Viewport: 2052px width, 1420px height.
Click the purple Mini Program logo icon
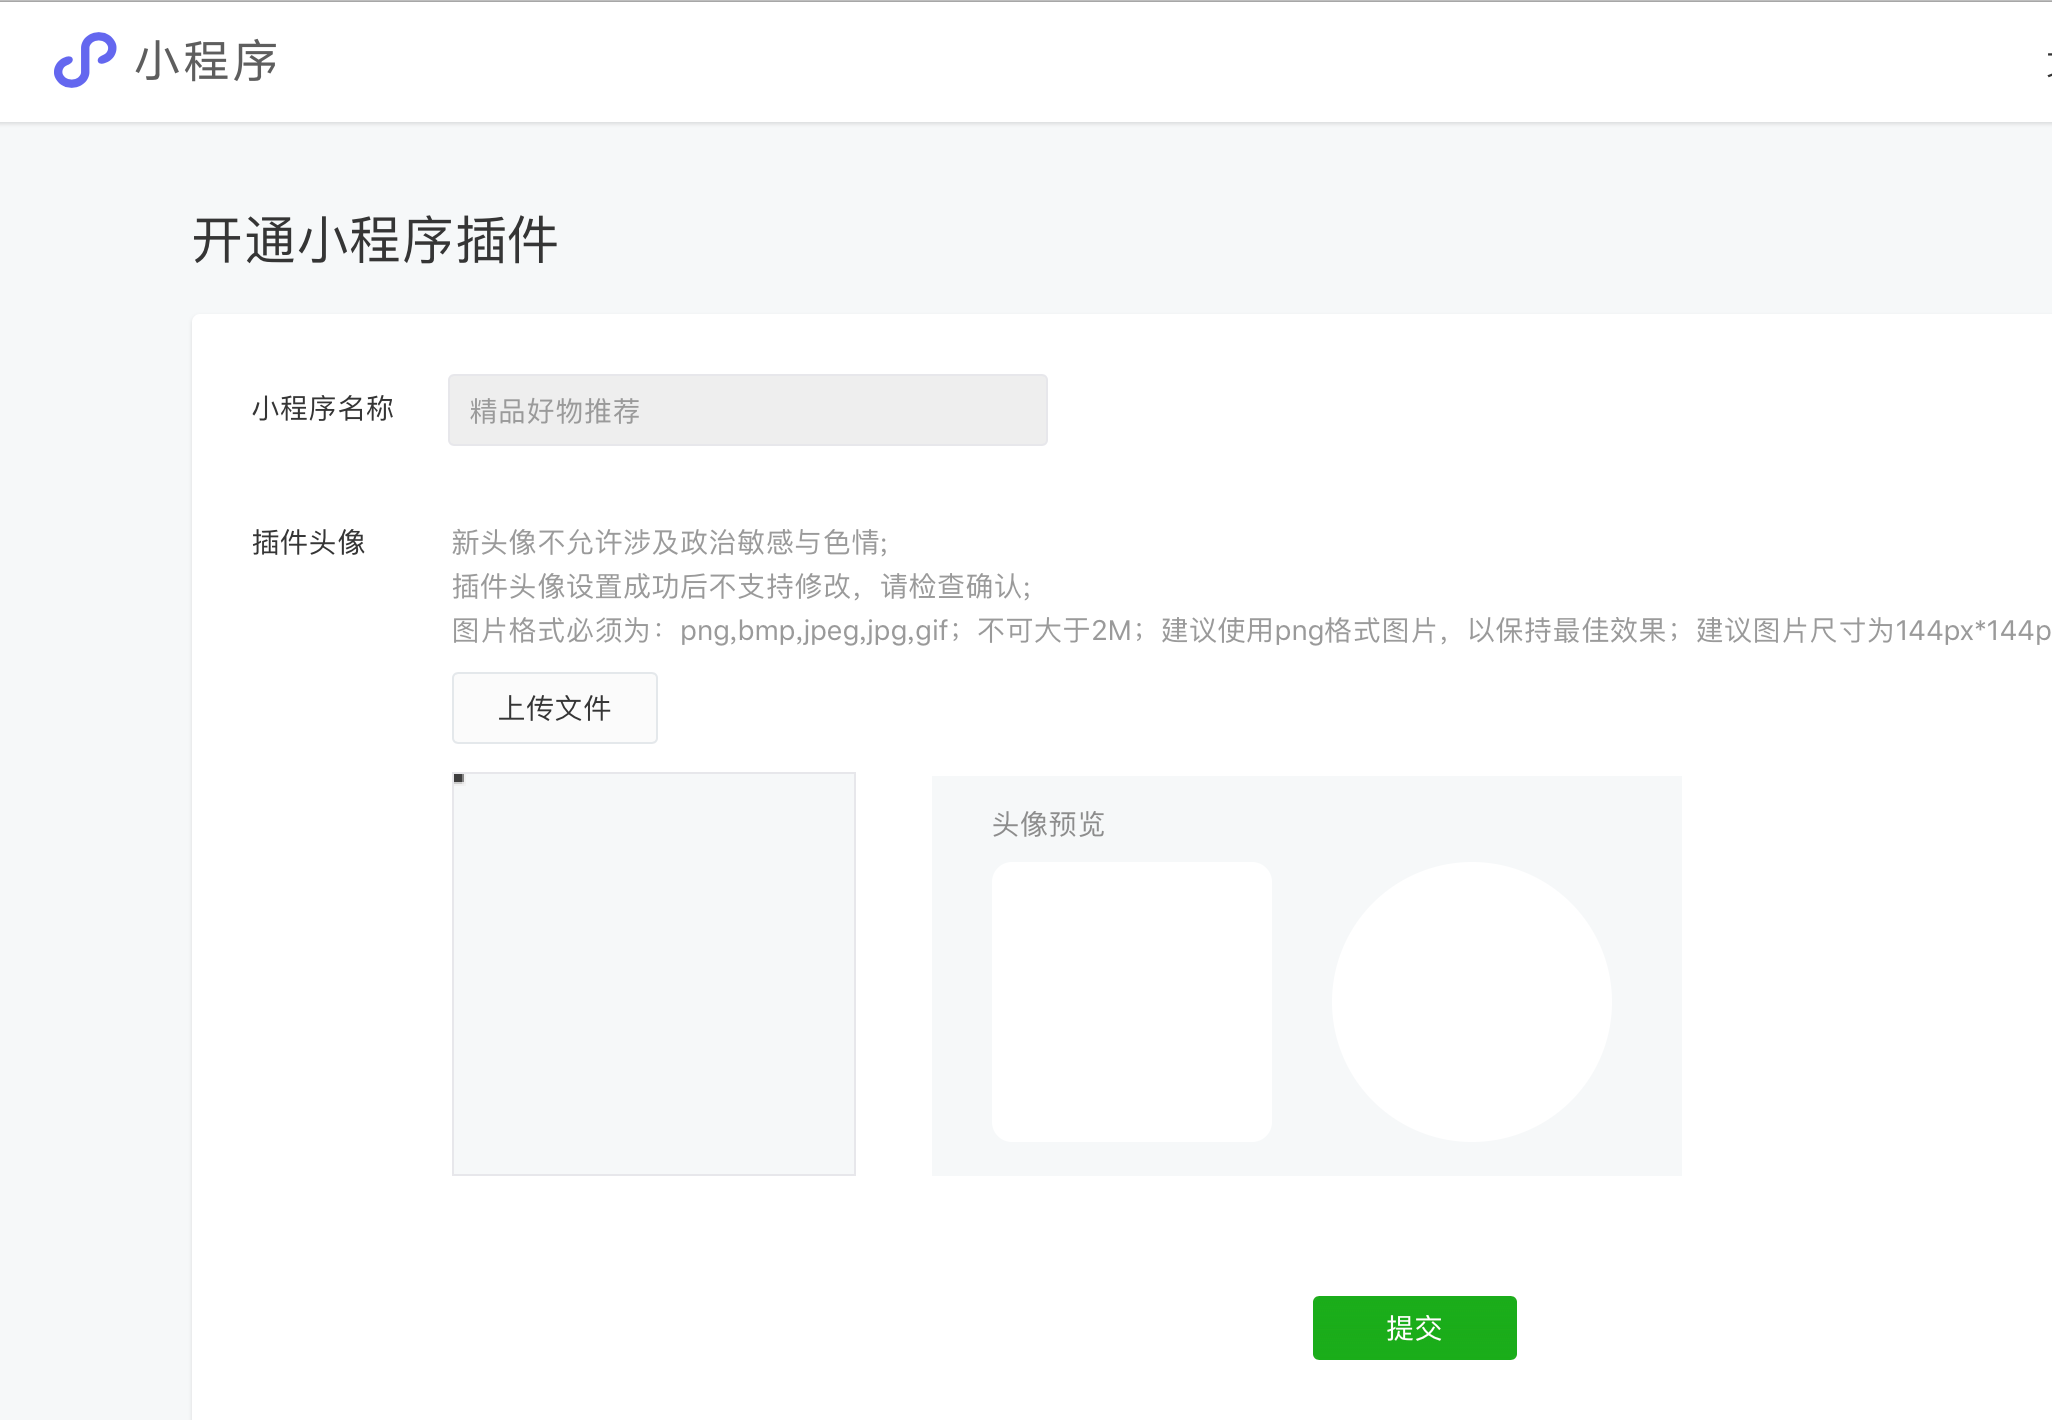pyautogui.click(x=84, y=60)
